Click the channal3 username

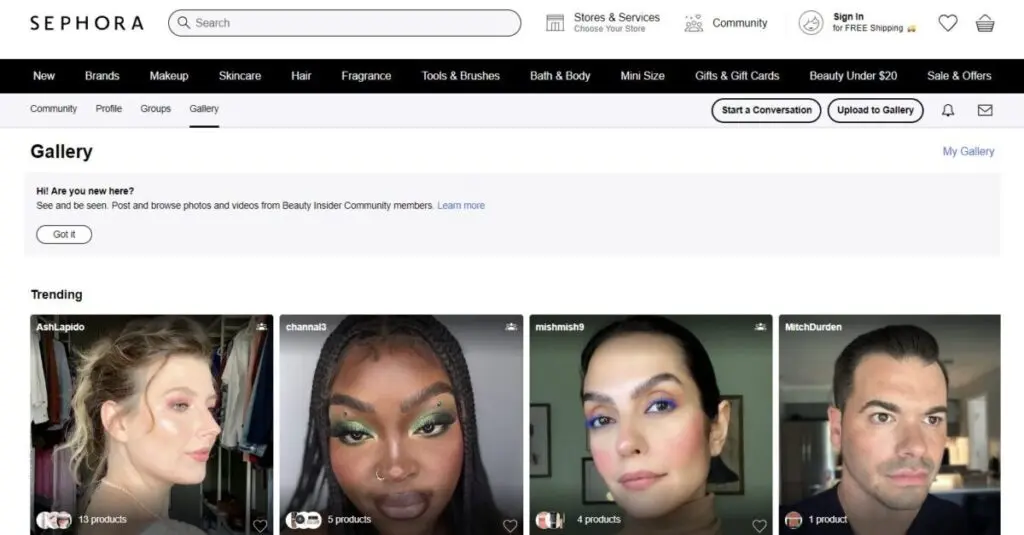306,327
